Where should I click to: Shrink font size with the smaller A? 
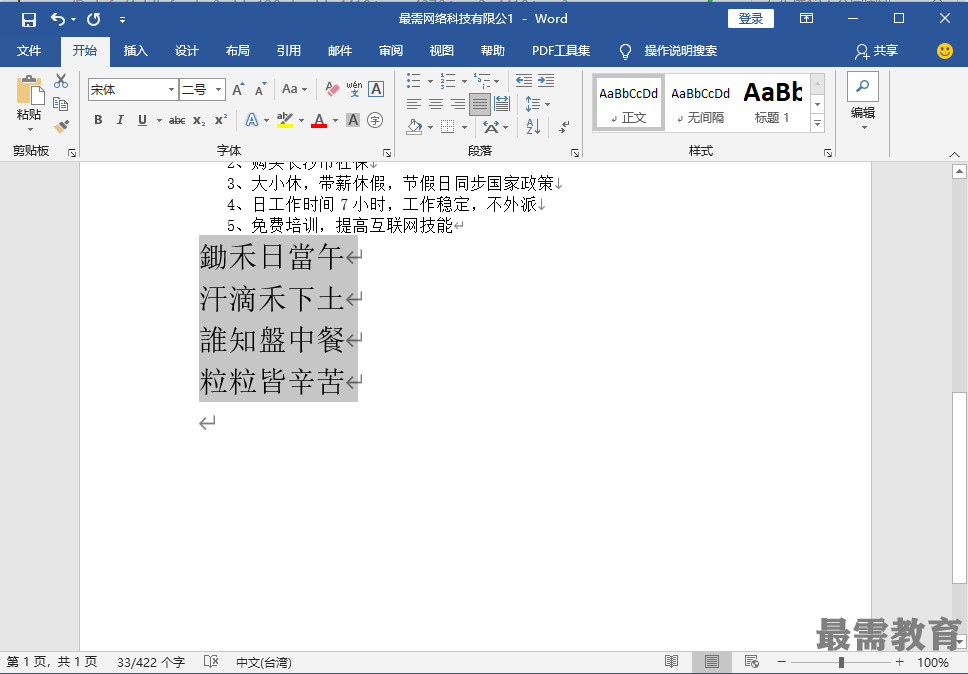(261, 89)
